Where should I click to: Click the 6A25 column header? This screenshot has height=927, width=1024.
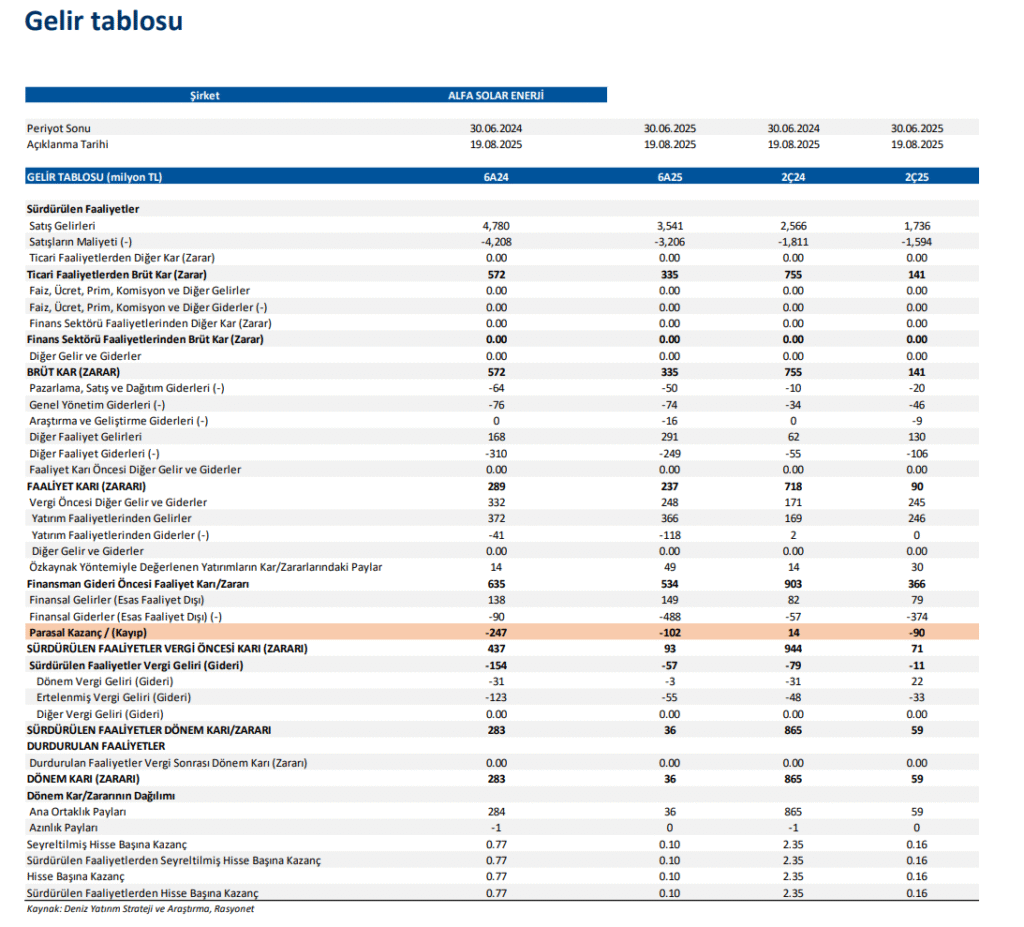[669, 177]
